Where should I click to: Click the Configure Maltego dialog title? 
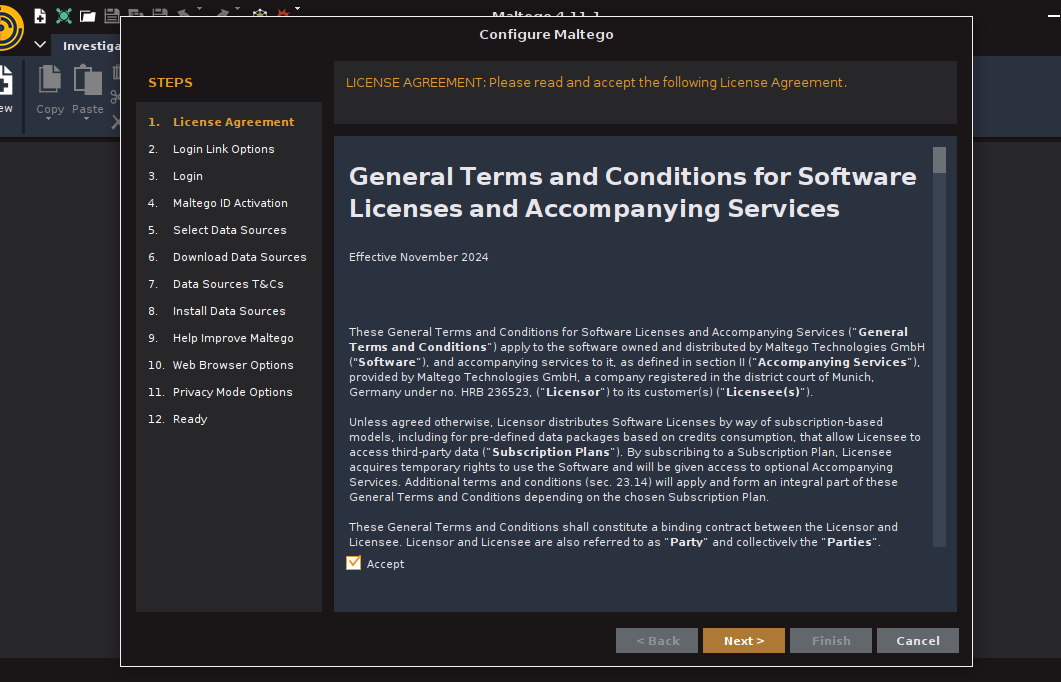pos(546,35)
